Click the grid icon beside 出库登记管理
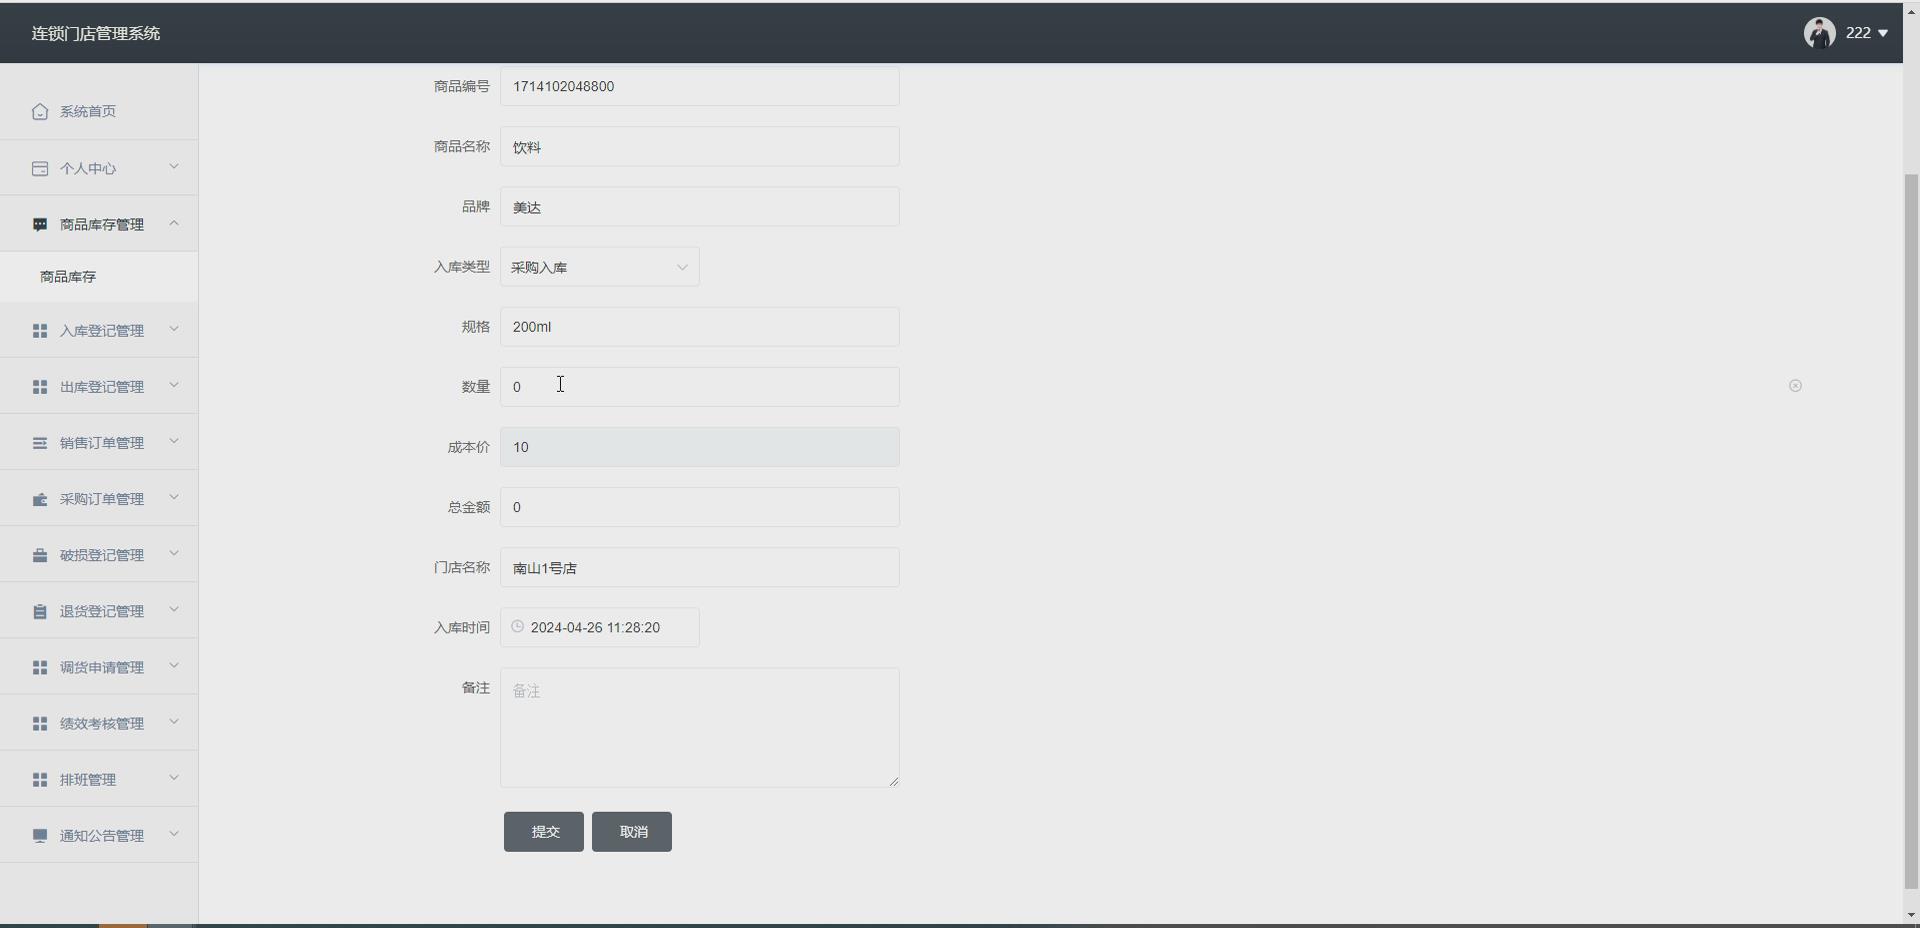This screenshot has height=928, width=1920. (x=40, y=386)
